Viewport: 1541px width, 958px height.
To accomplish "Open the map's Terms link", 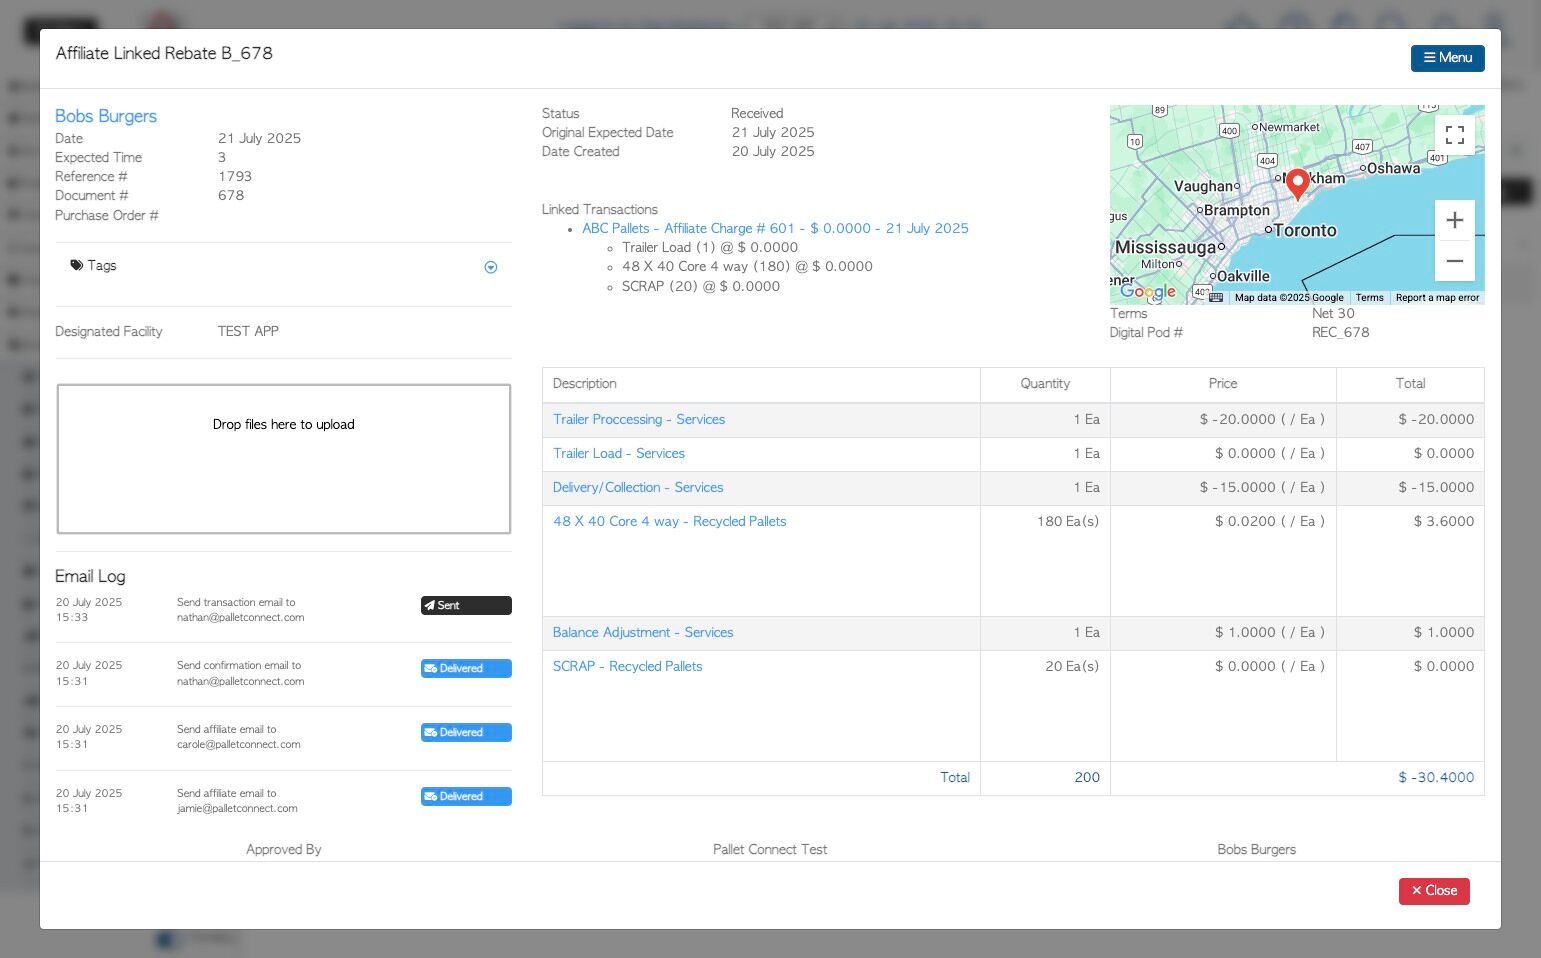I will 1369,297.
